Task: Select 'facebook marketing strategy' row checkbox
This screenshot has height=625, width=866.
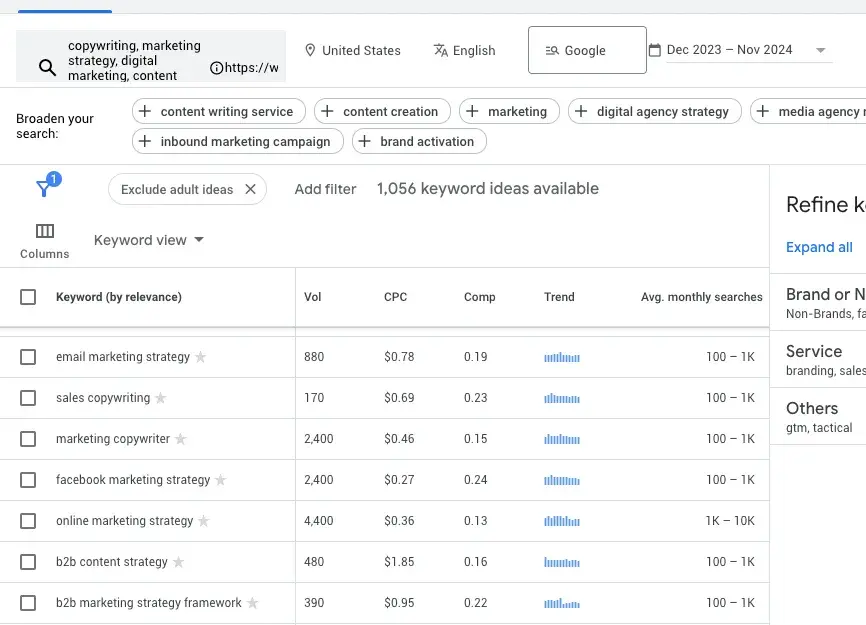Action: (28, 479)
